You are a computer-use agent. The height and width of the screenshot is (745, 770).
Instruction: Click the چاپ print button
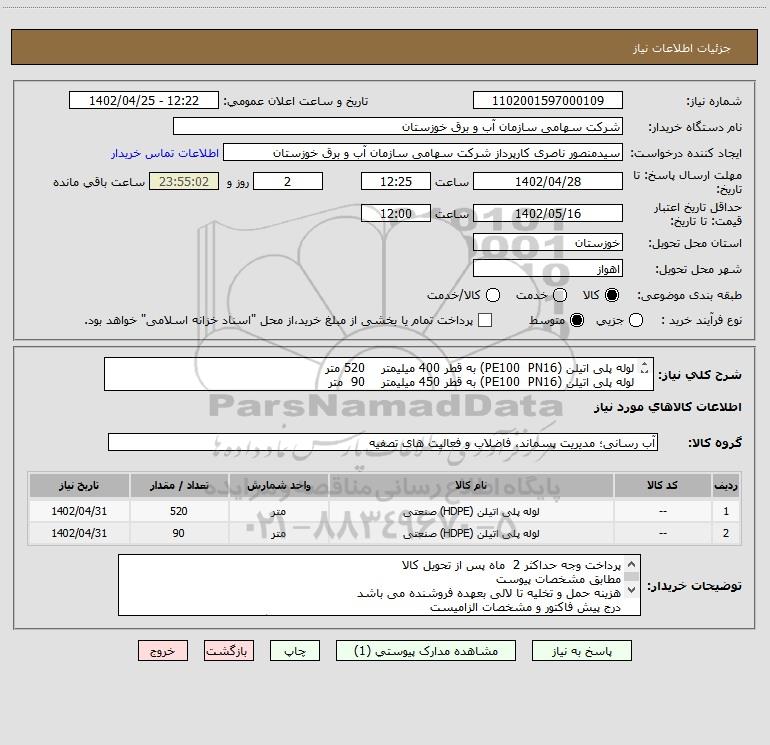pos(295,651)
